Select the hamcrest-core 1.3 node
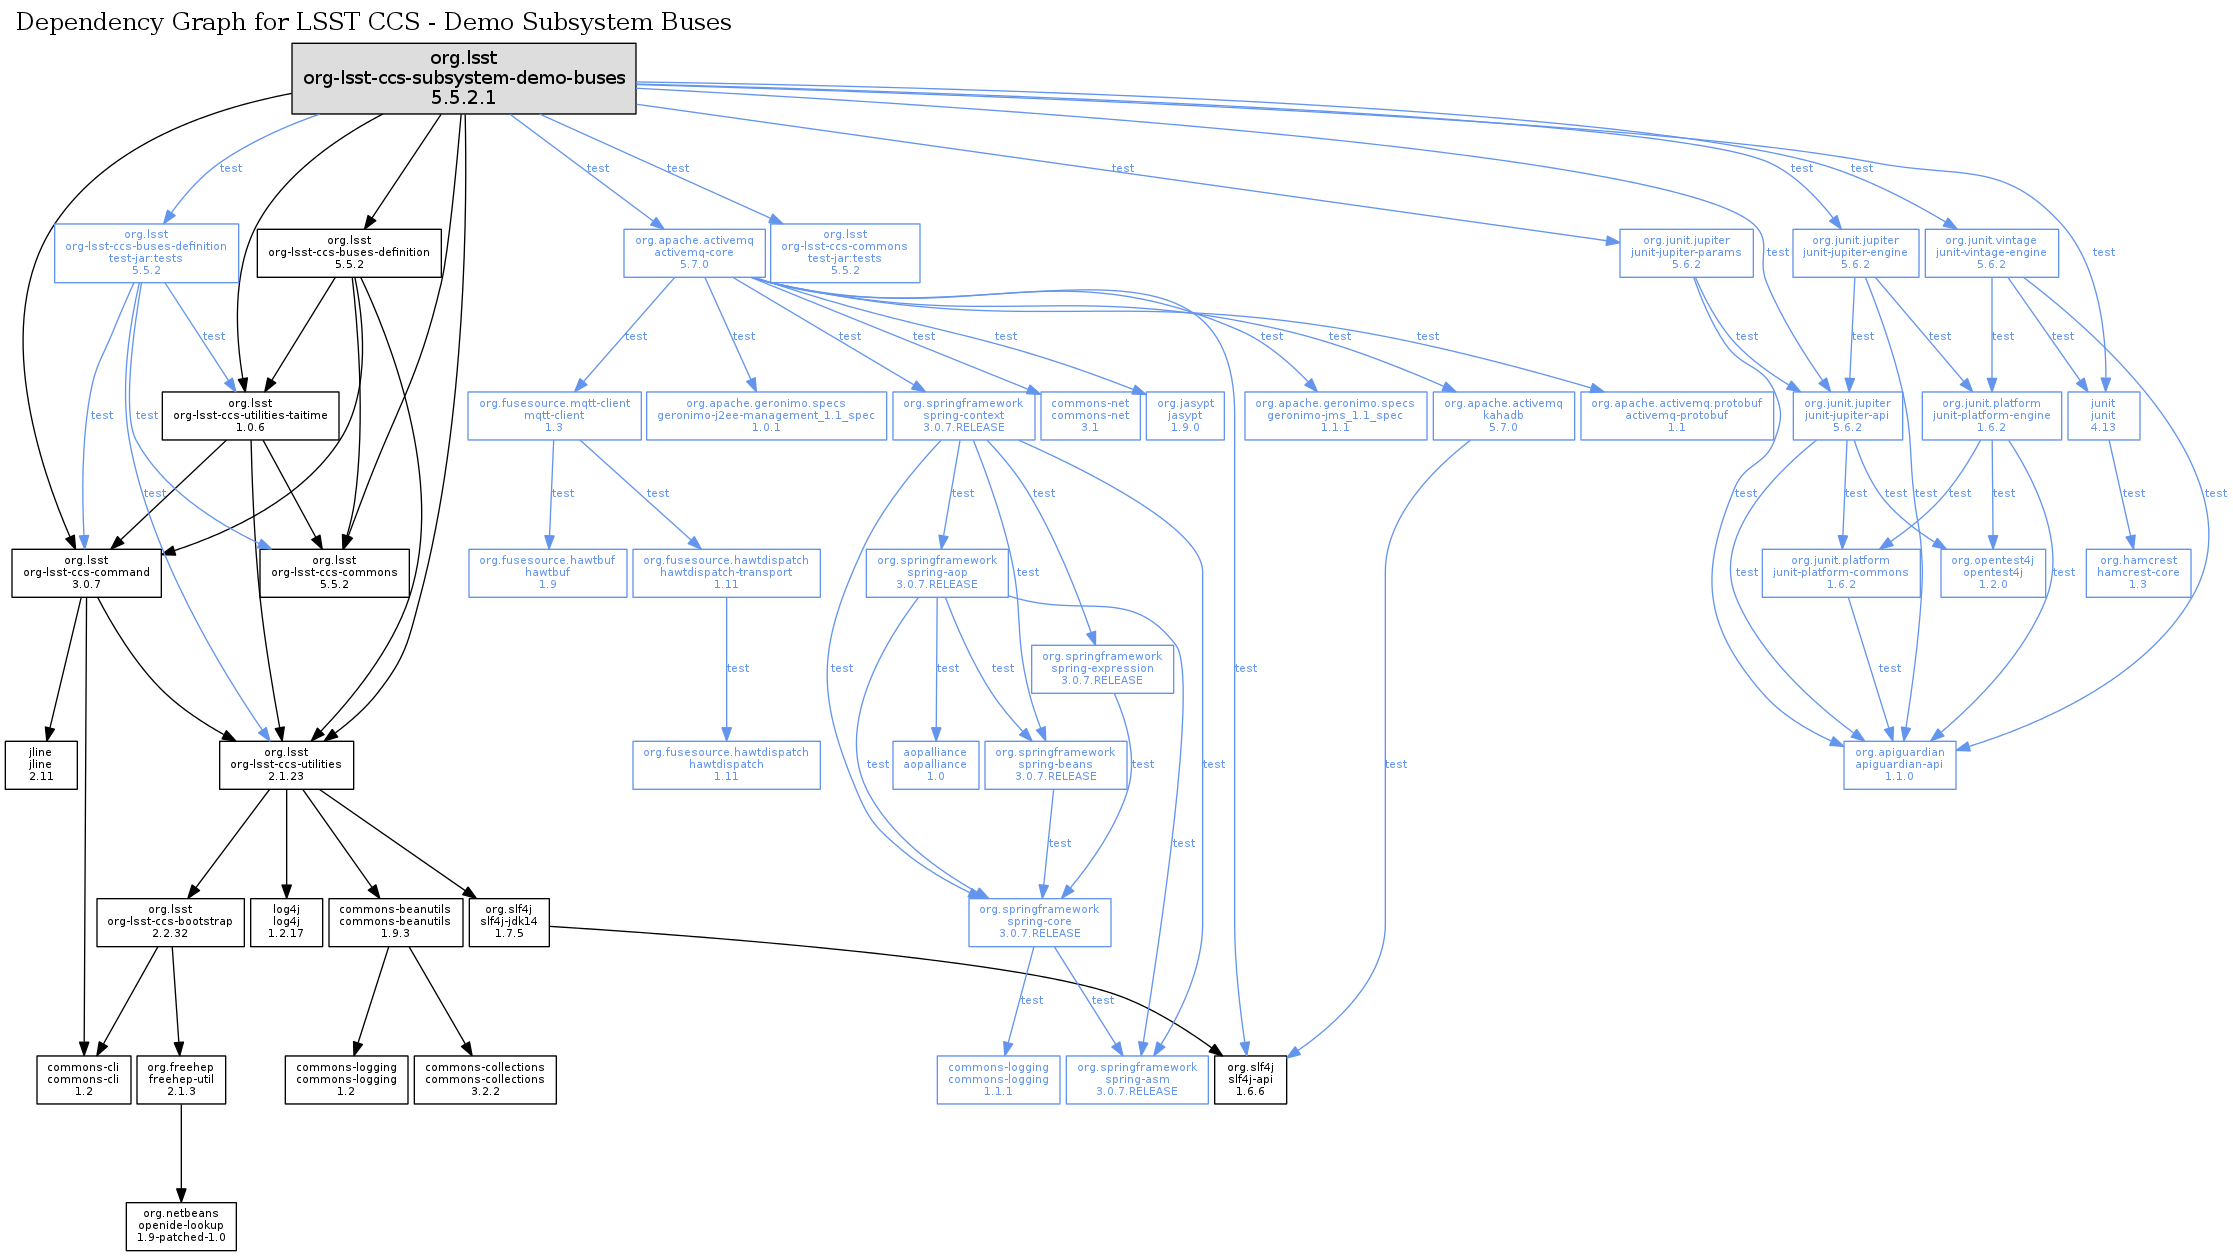The image size is (2233, 1256). [2138, 573]
